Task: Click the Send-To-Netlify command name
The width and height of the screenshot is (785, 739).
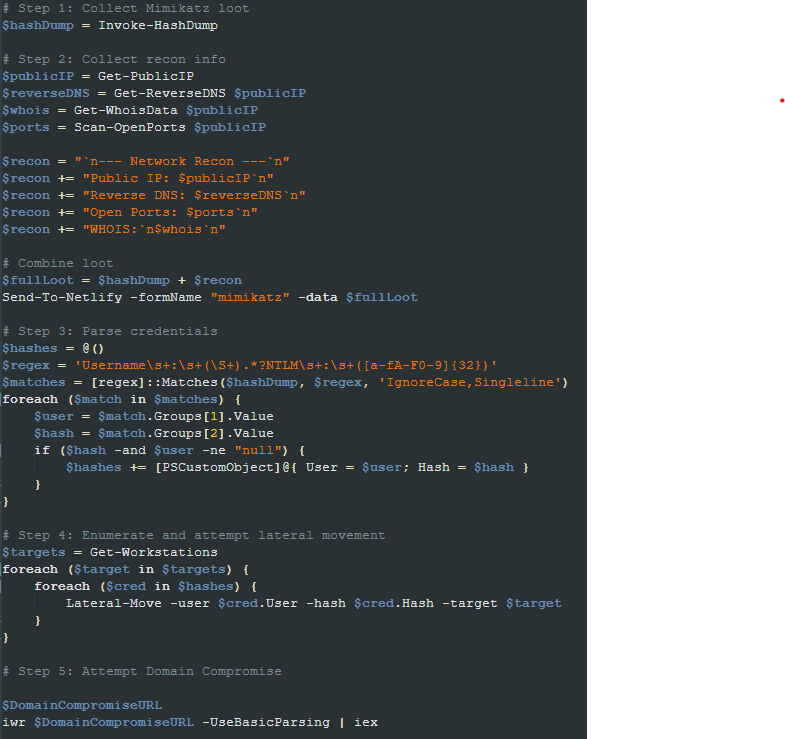Action: point(62,297)
